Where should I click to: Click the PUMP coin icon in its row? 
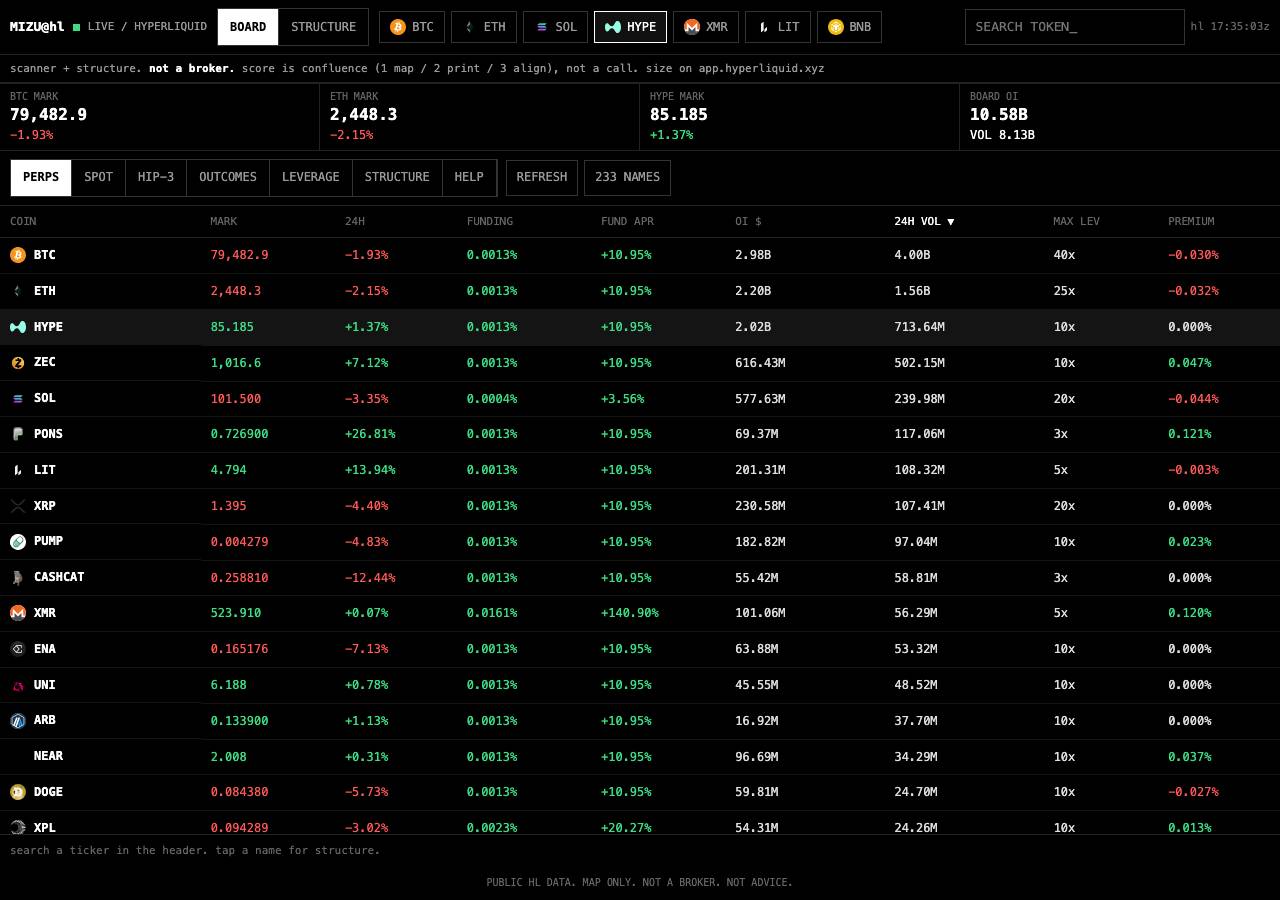click(x=17, y=542)
